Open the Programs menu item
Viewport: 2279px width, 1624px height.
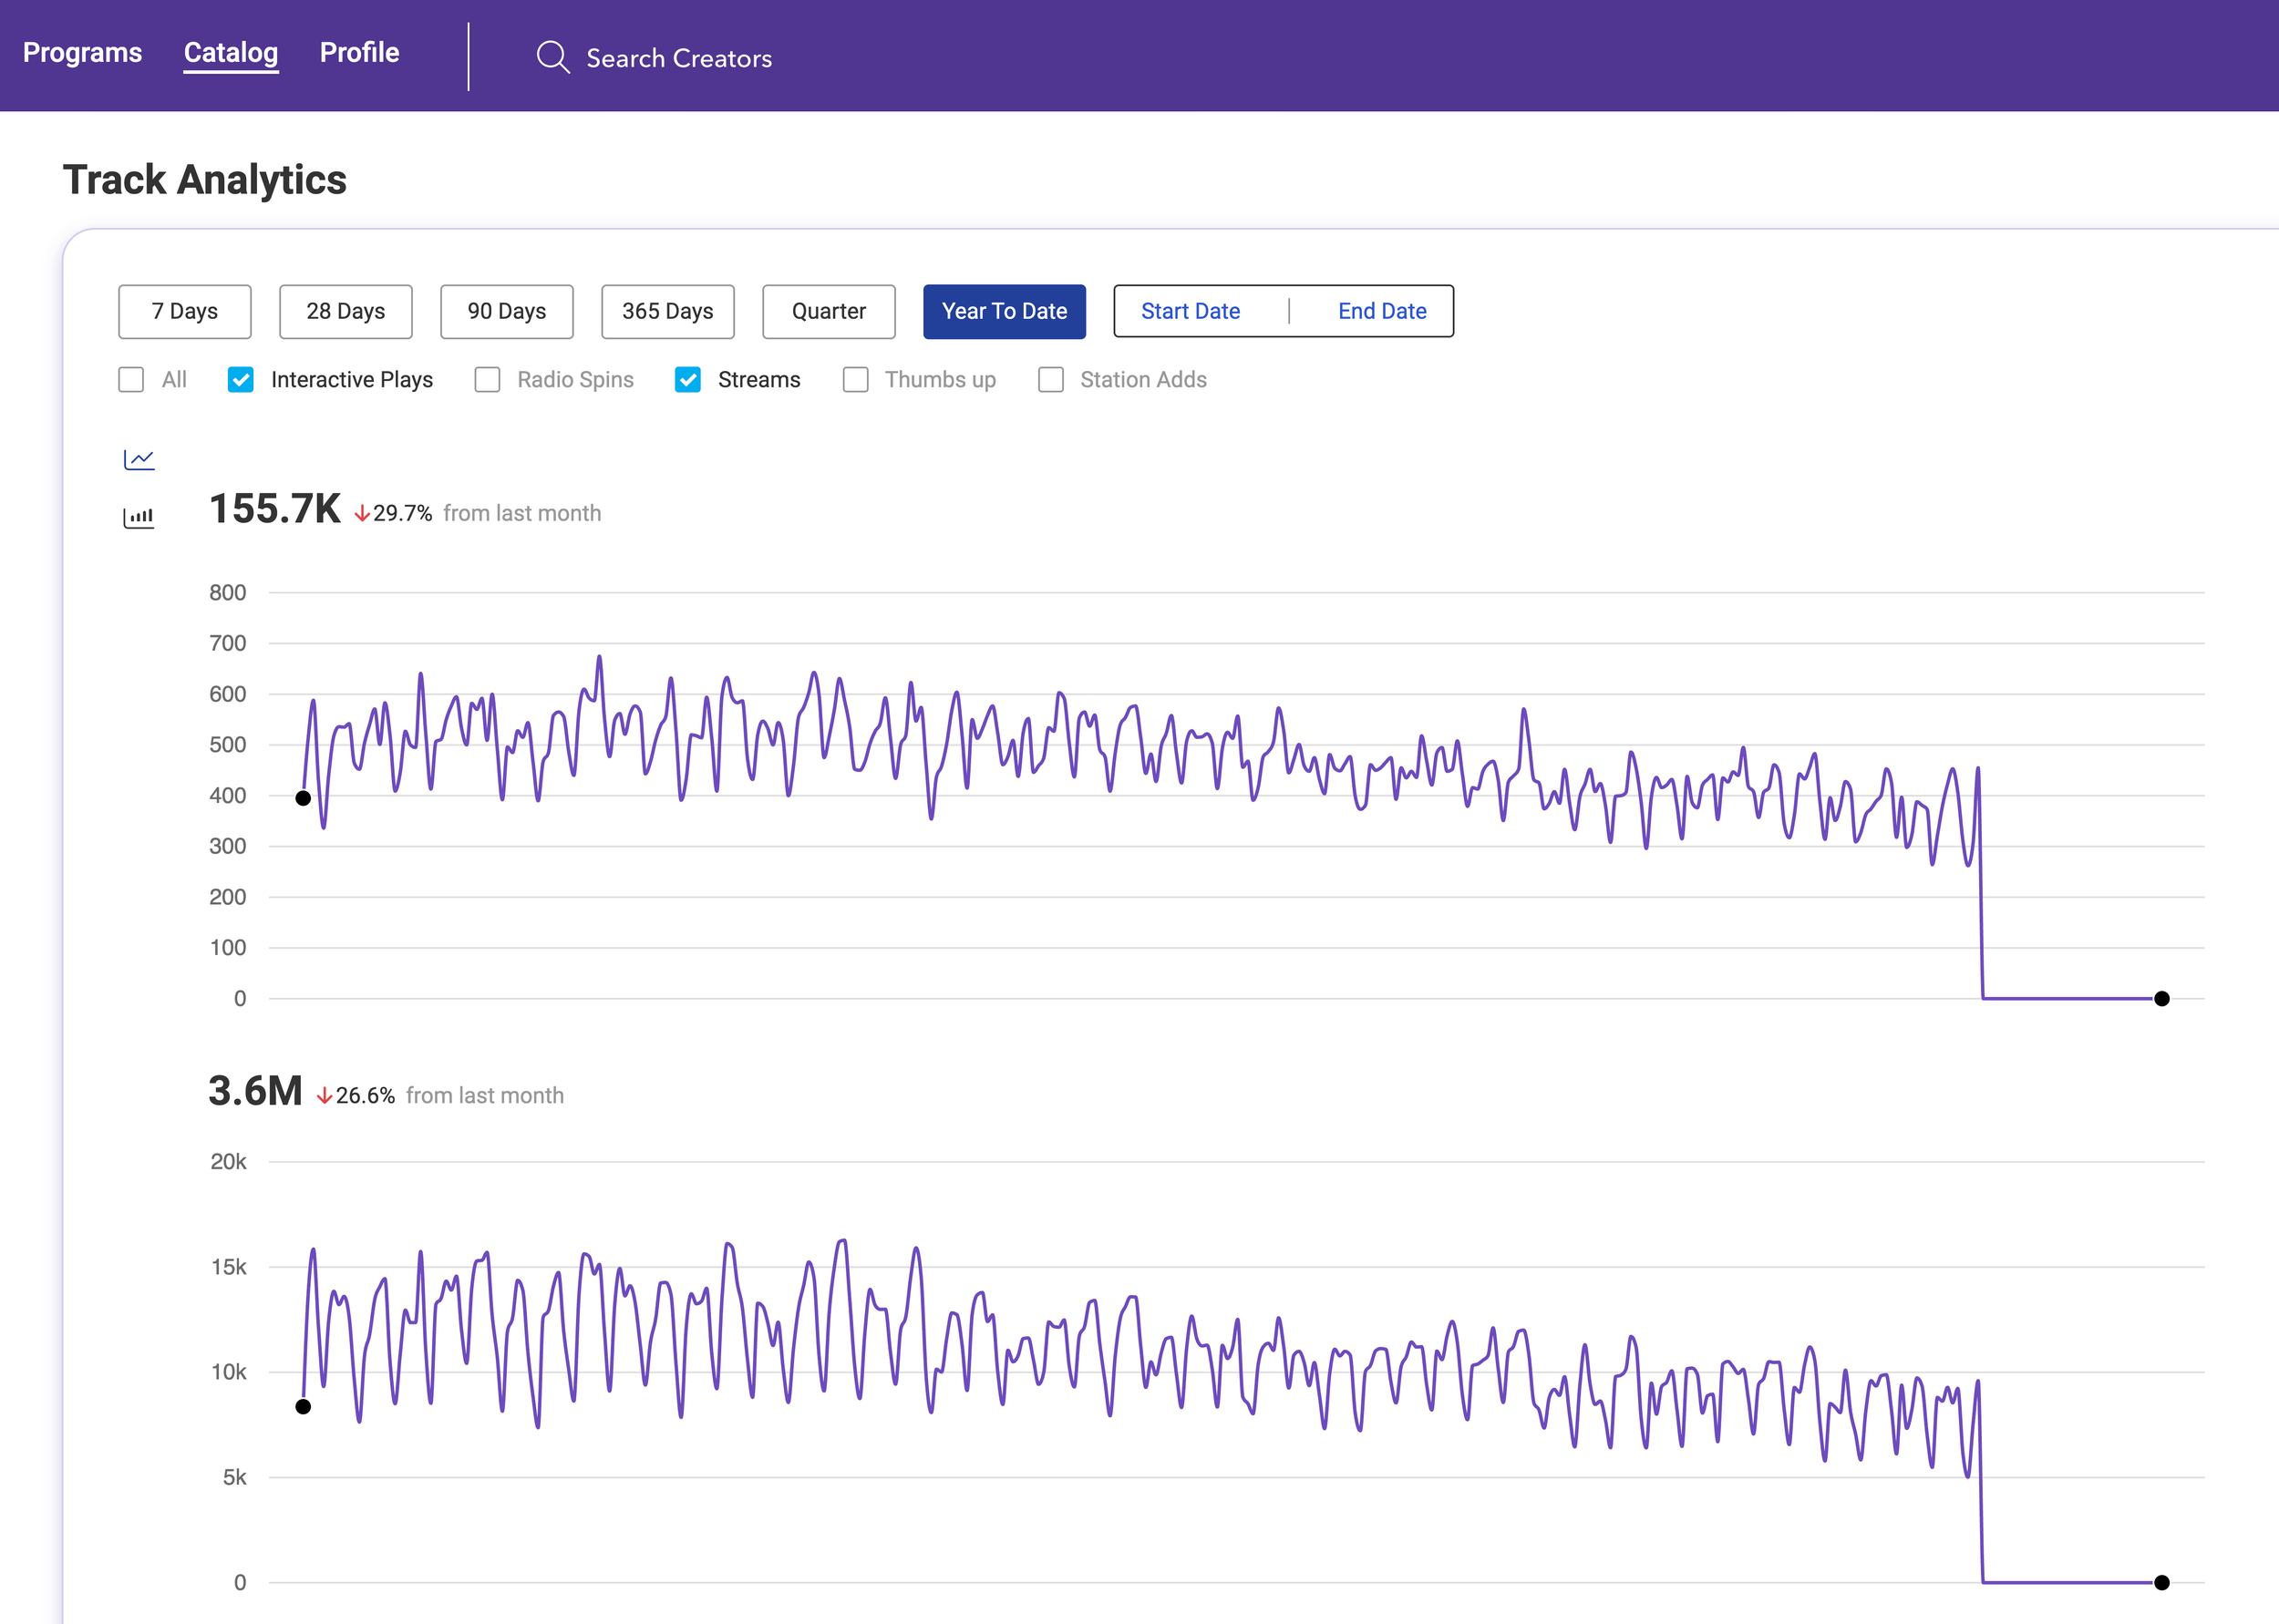82,53
